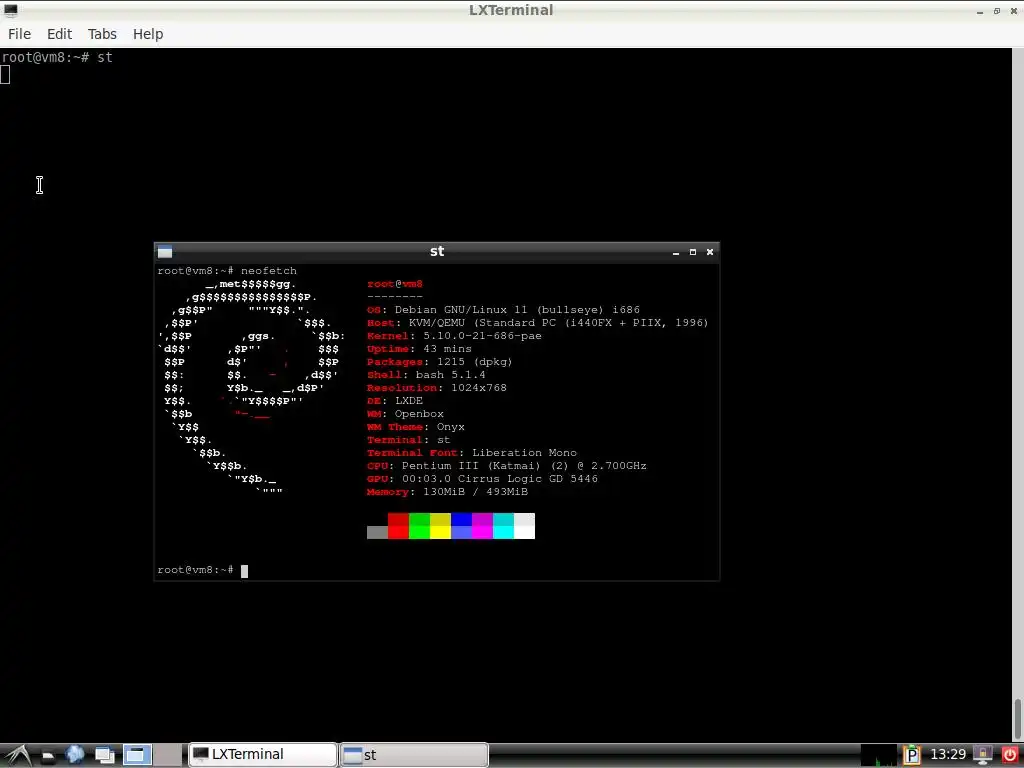1024x768 pixels.
Task: Switch to the highlighted desktop in pager
Action: [x=137, y=755]
